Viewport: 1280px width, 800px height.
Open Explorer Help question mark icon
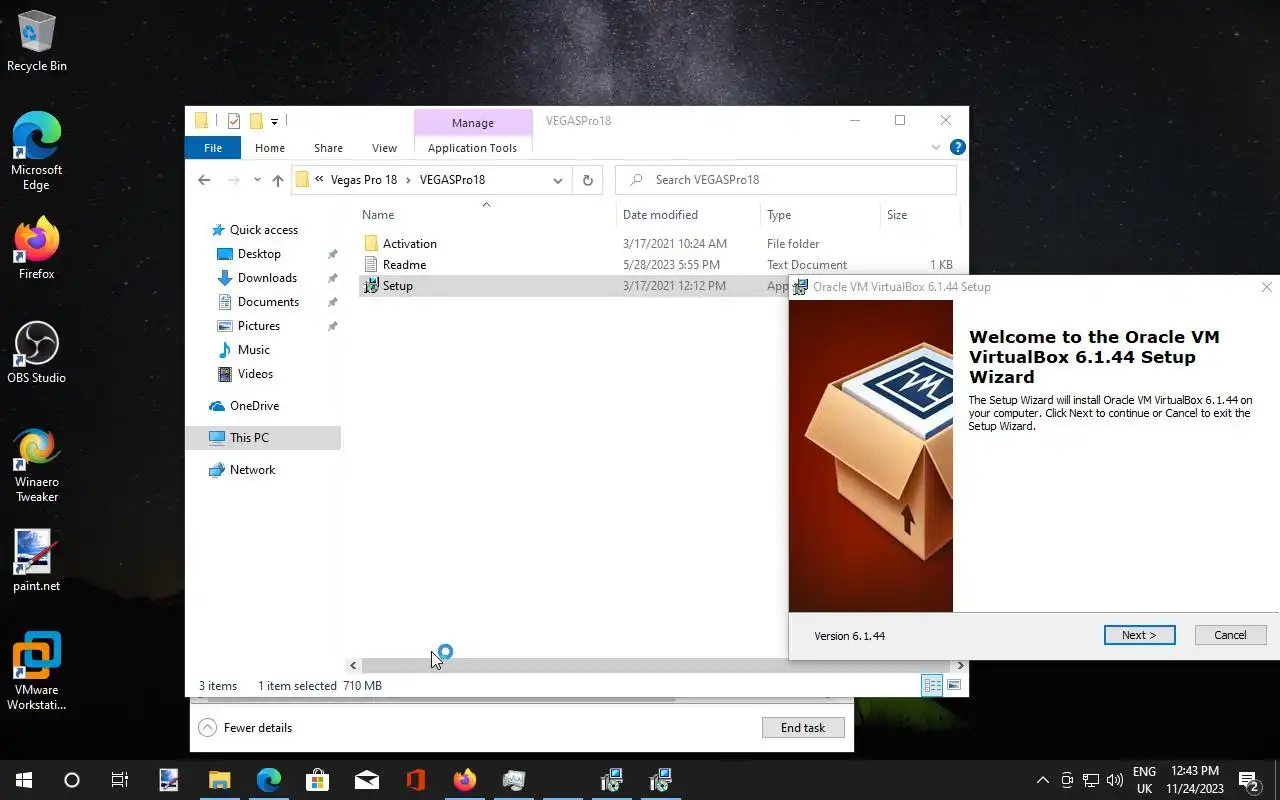[x=957, y=147]
